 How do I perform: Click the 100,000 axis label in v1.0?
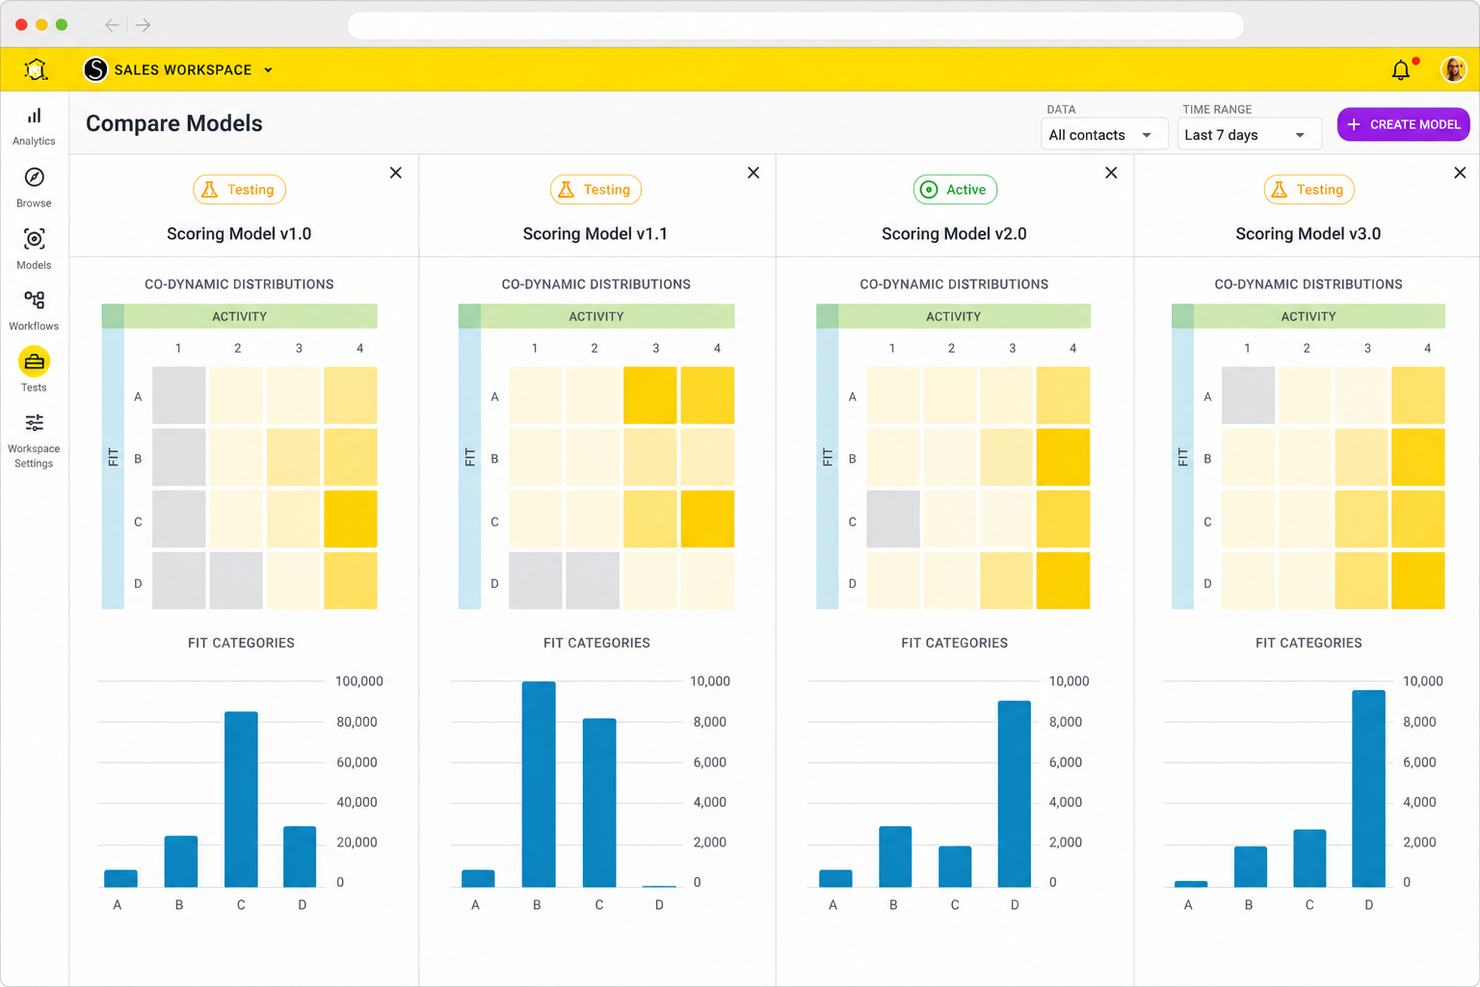click(359, 681)
